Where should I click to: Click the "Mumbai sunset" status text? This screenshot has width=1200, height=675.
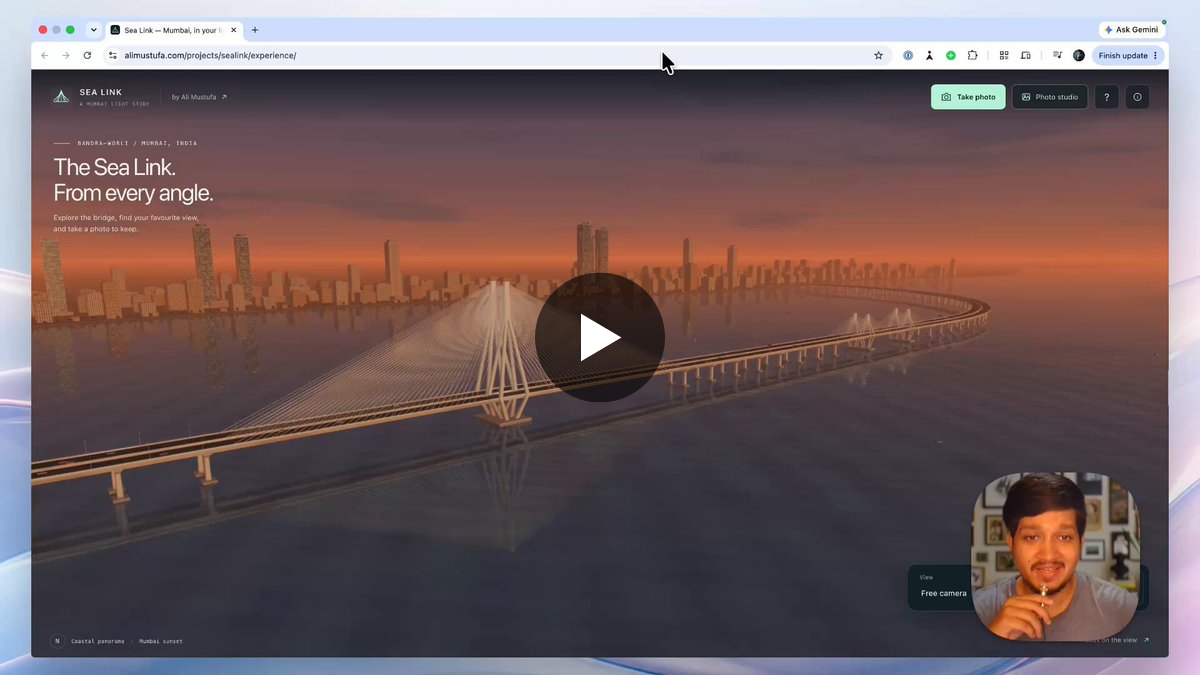click(x=161, y=641)
